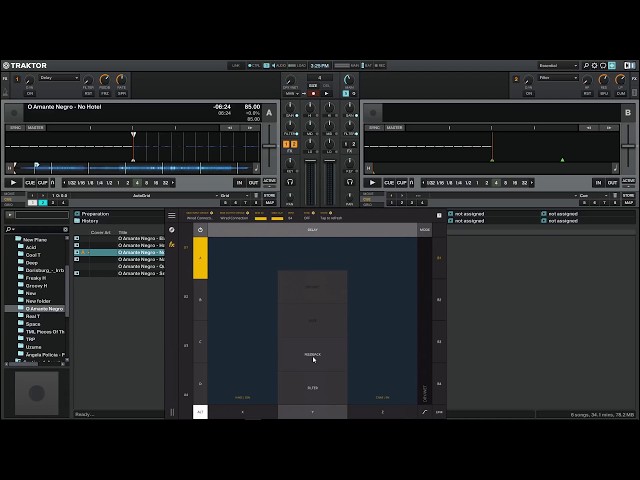Screen dimensions: 640x480
Task: Toggle MASTER on Deck A
Action: tap(36, 128)
